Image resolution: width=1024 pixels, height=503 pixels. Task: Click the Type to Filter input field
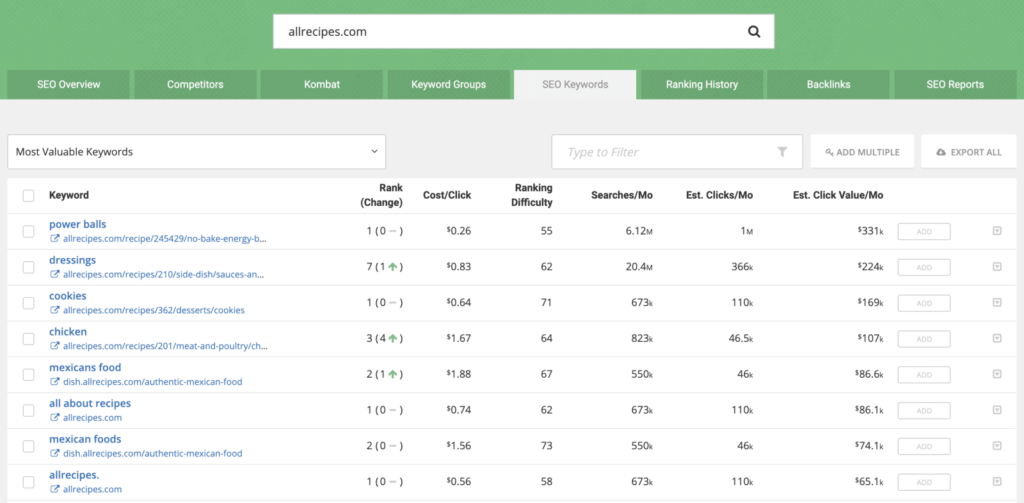(x=677, y=152)
